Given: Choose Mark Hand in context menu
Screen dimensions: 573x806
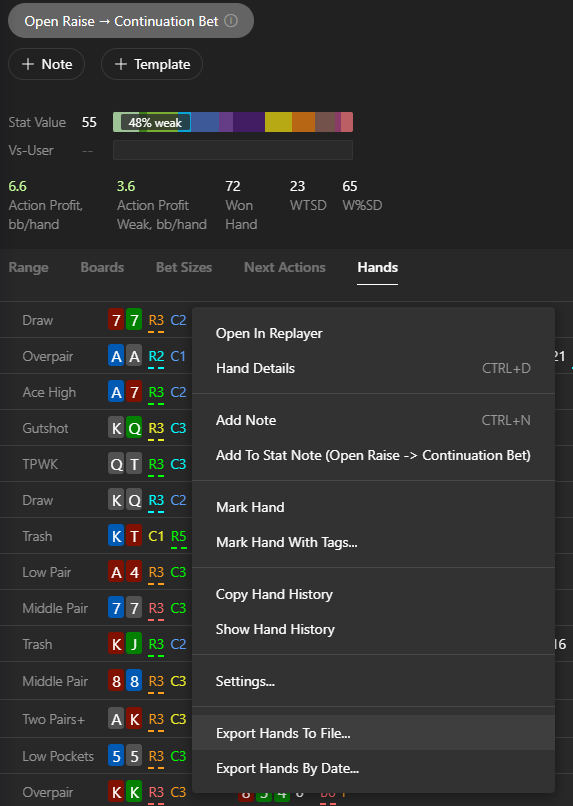Looking at the screenshot, I should pyautogui.click(x=373, y=507).
